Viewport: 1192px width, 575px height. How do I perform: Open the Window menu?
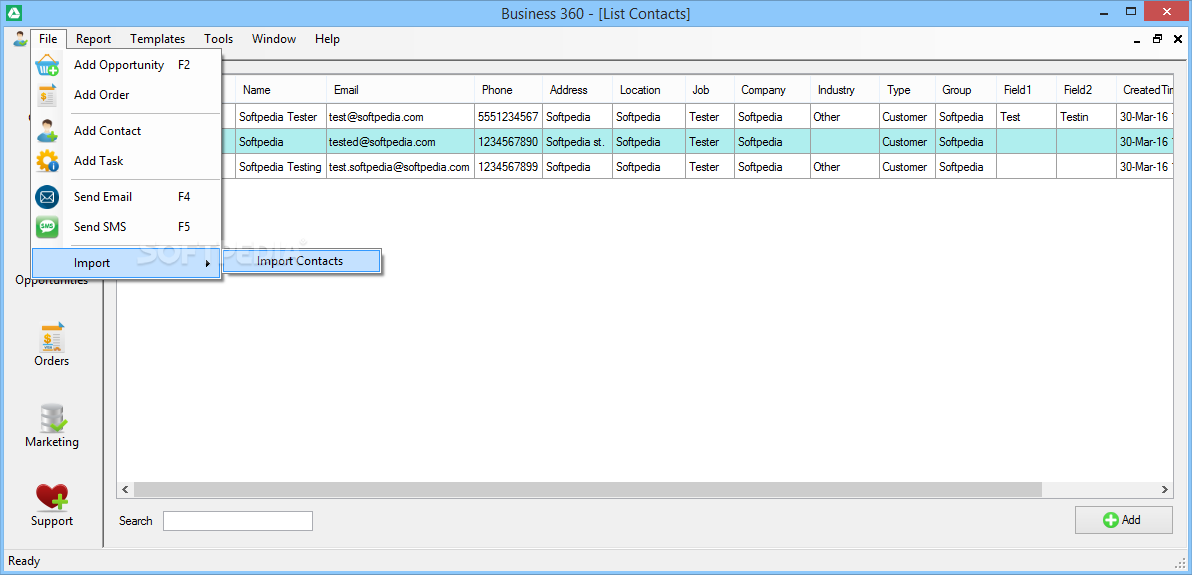click(x=274, y=39)
